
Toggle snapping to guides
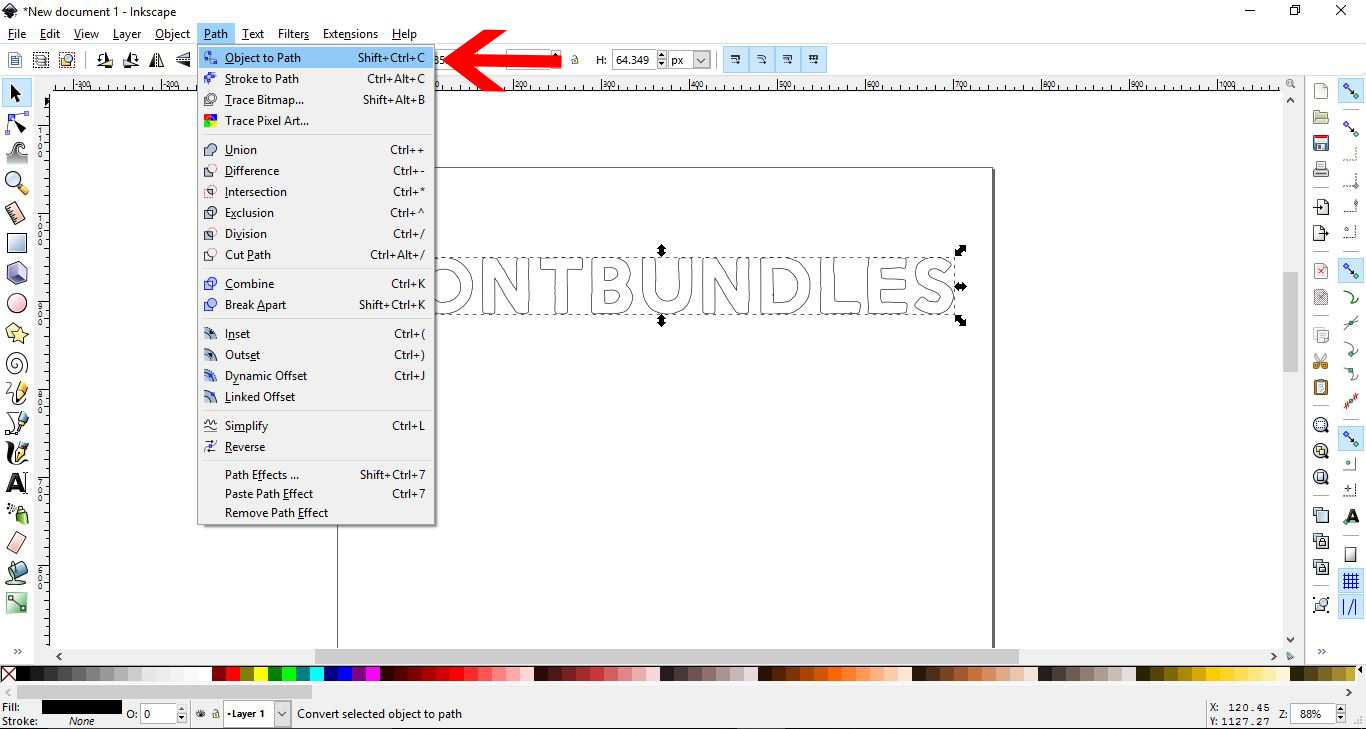(x=1351, y=607)
